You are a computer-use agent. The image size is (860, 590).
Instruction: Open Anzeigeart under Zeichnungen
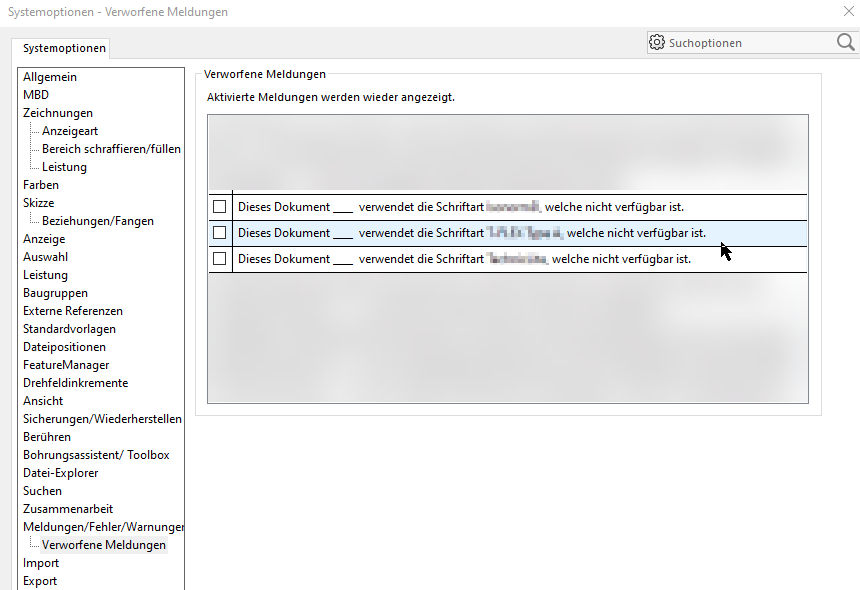pos(70,131)
